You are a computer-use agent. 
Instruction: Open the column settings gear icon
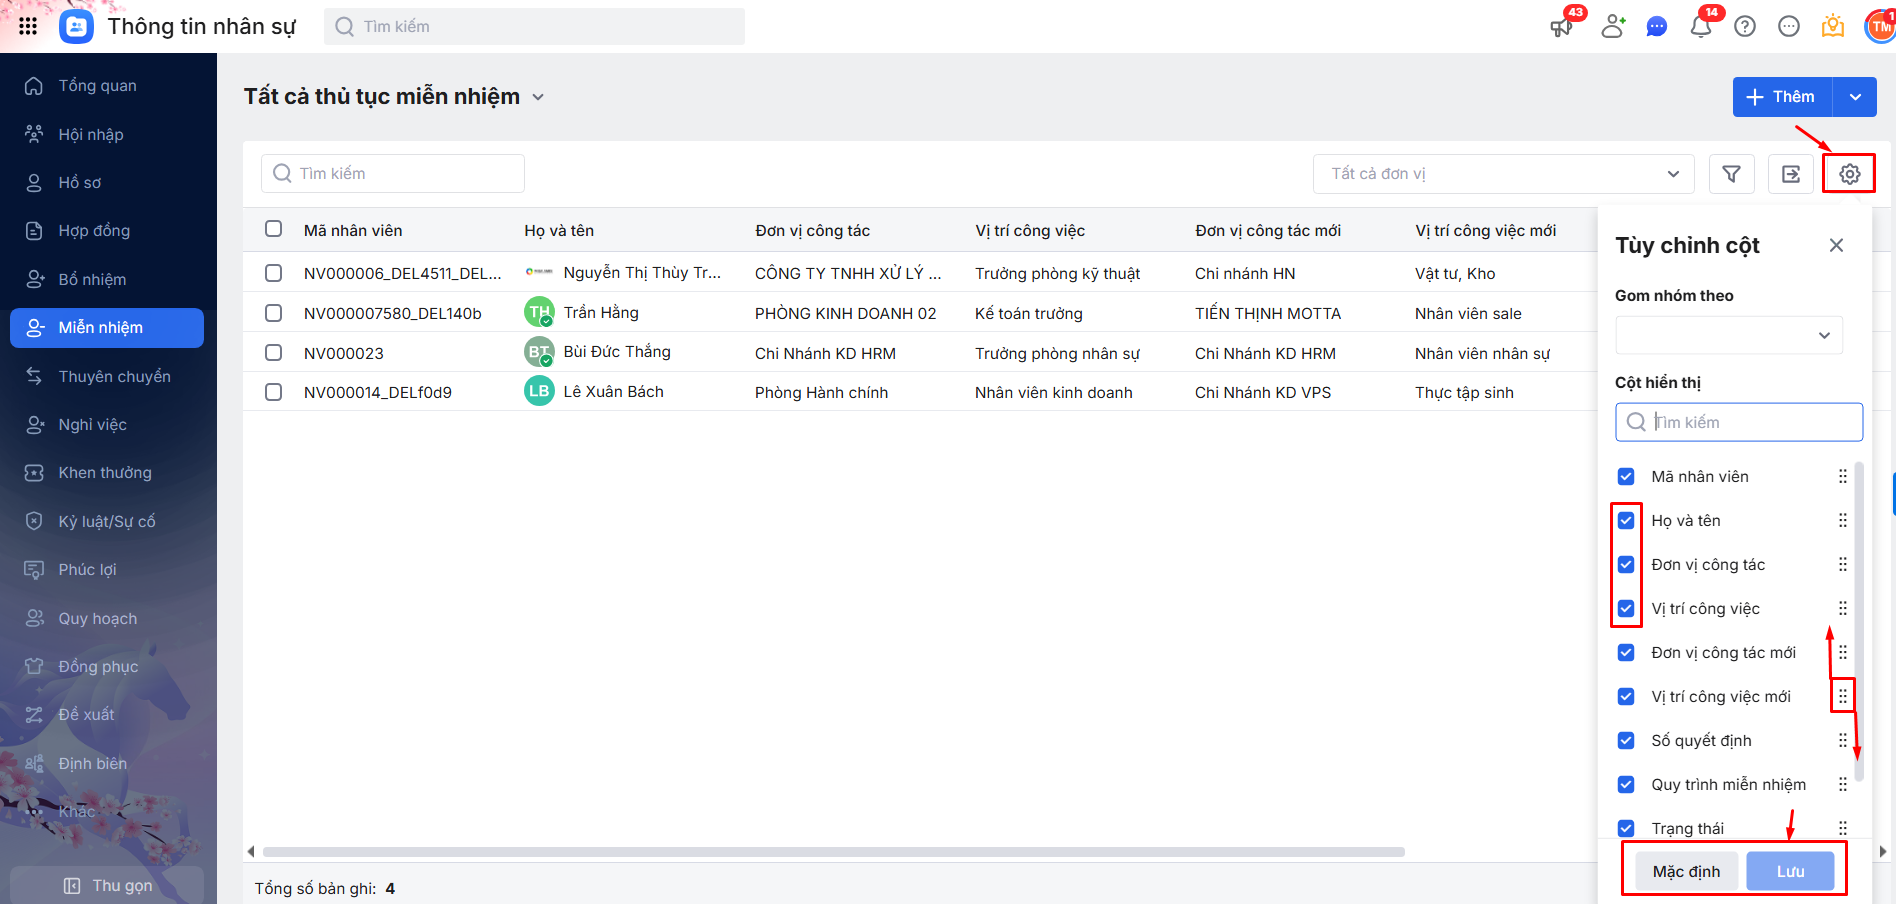tap(1849, 174)
